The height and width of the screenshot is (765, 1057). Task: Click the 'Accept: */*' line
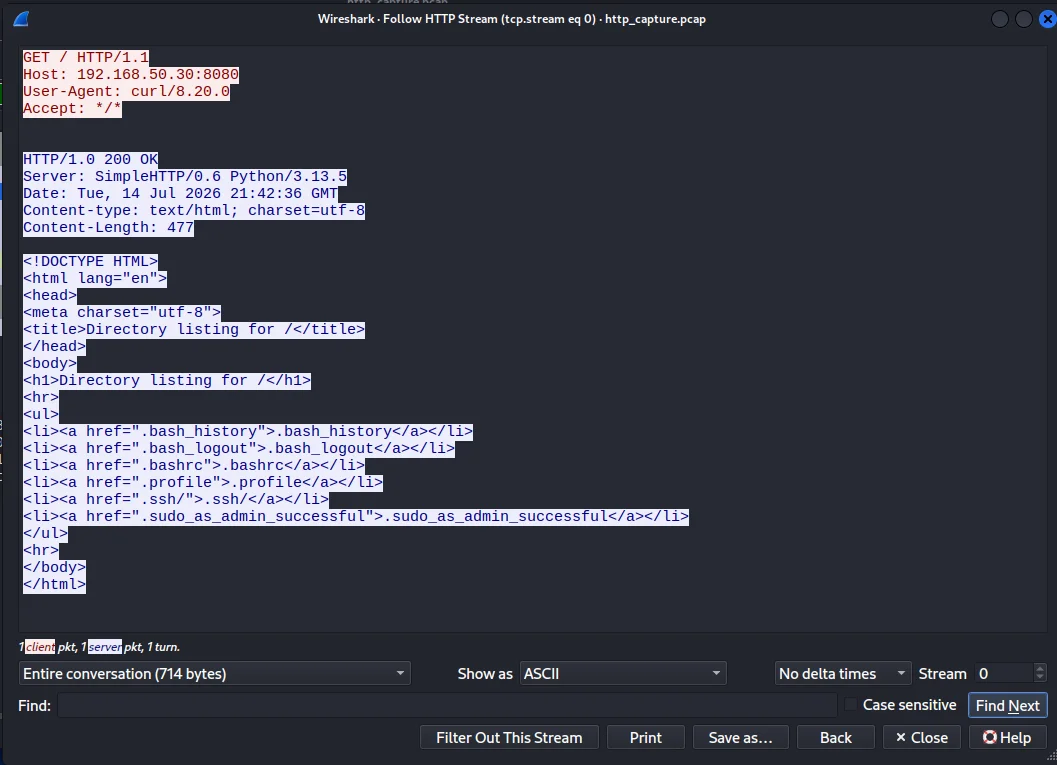[x=72, y=109]
